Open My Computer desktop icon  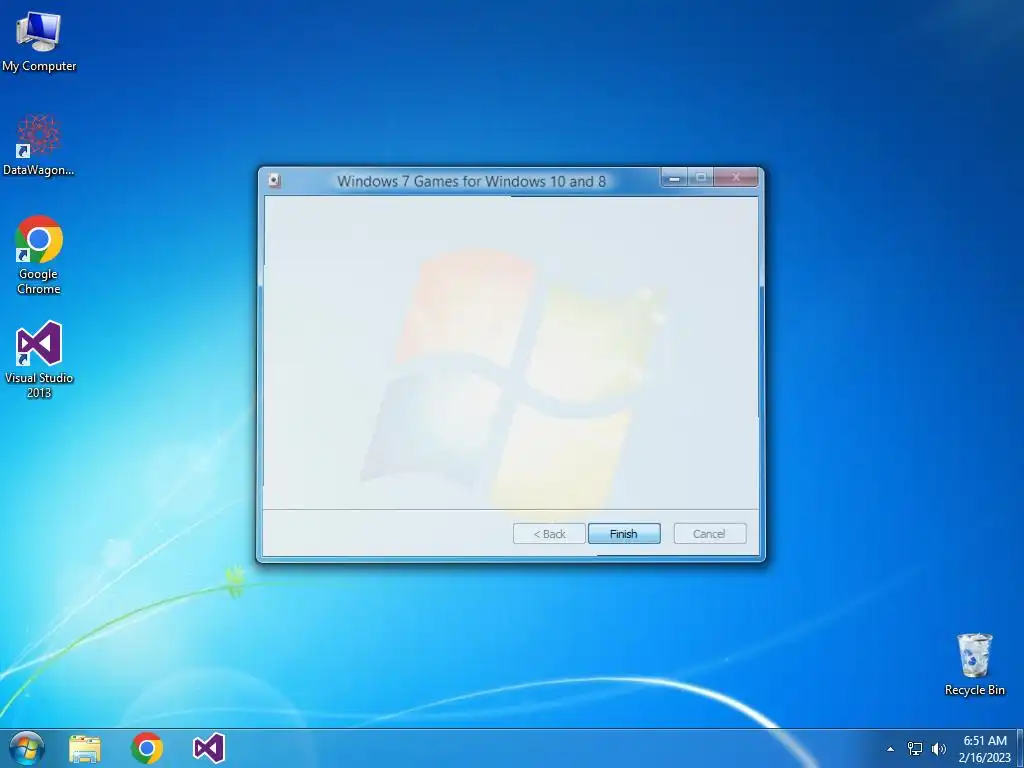pyautogui.click(x=39, y=42)
